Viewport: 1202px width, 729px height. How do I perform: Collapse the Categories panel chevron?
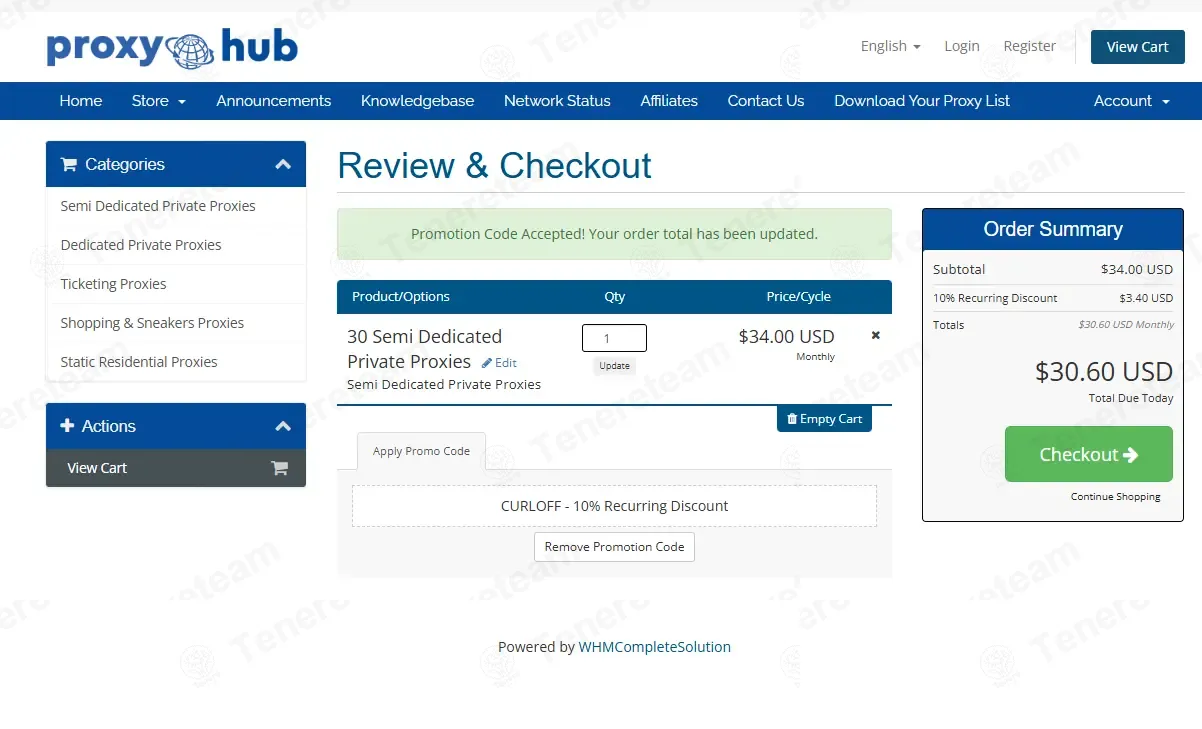coord(283,164)
